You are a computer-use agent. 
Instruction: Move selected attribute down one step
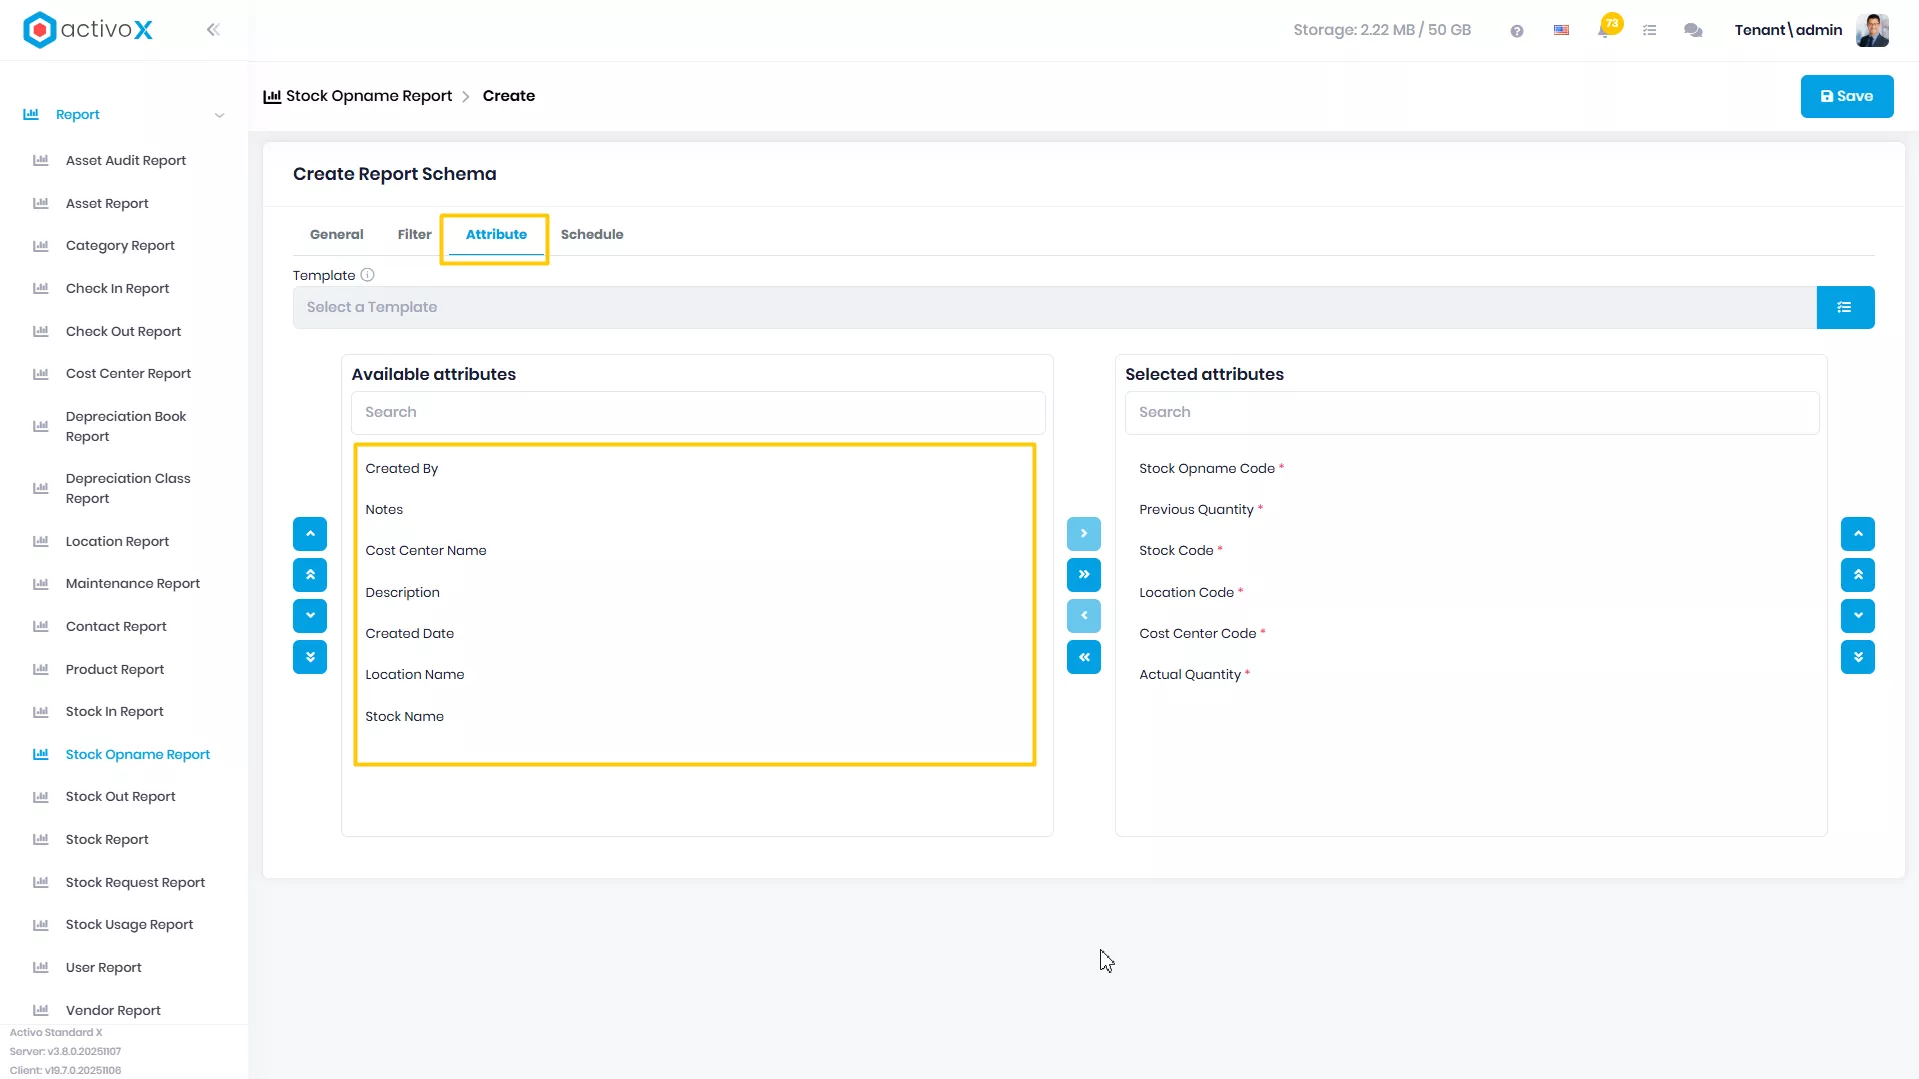(x=1858, y=616)
